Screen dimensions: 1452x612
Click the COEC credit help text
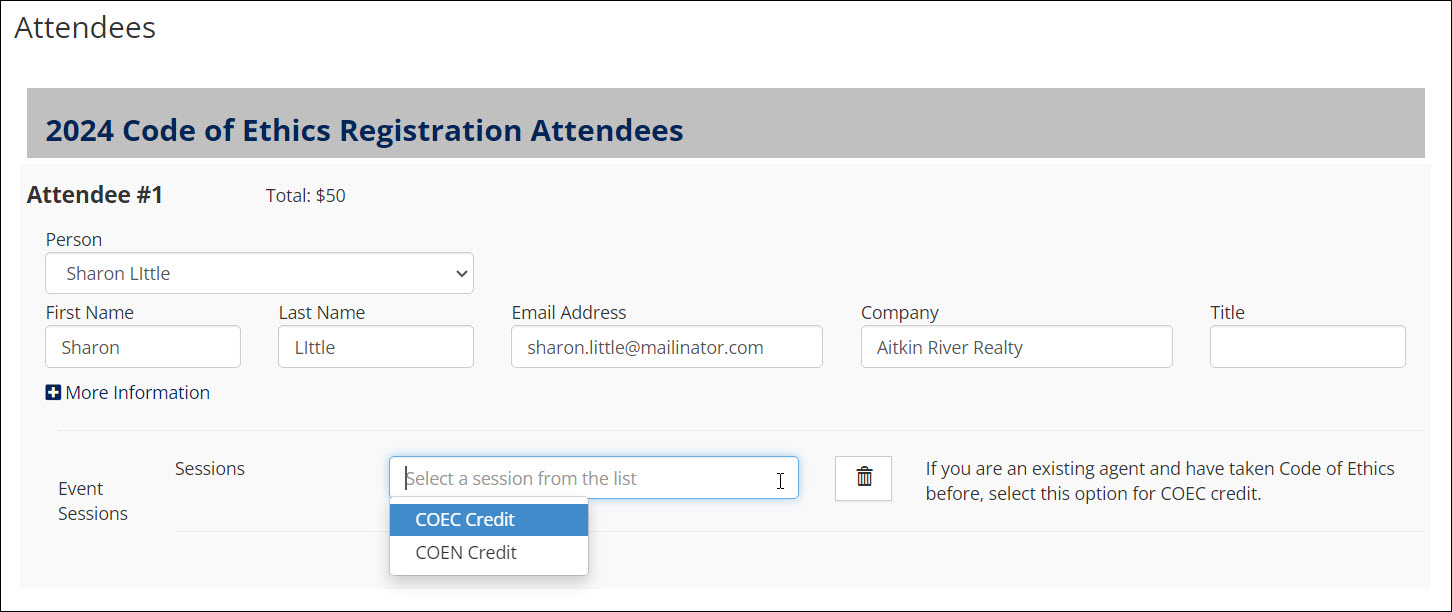coord(1160,481)
